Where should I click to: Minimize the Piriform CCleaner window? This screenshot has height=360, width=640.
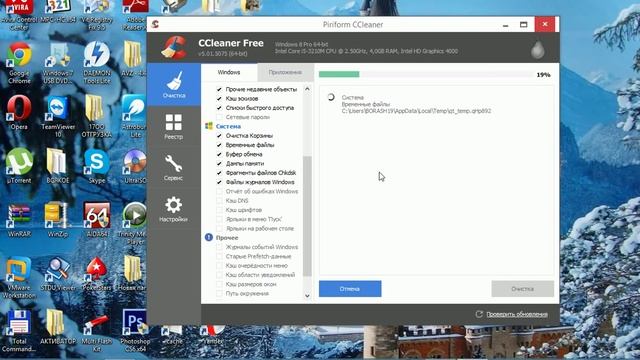pyautogui.click(x=505, y=25)
